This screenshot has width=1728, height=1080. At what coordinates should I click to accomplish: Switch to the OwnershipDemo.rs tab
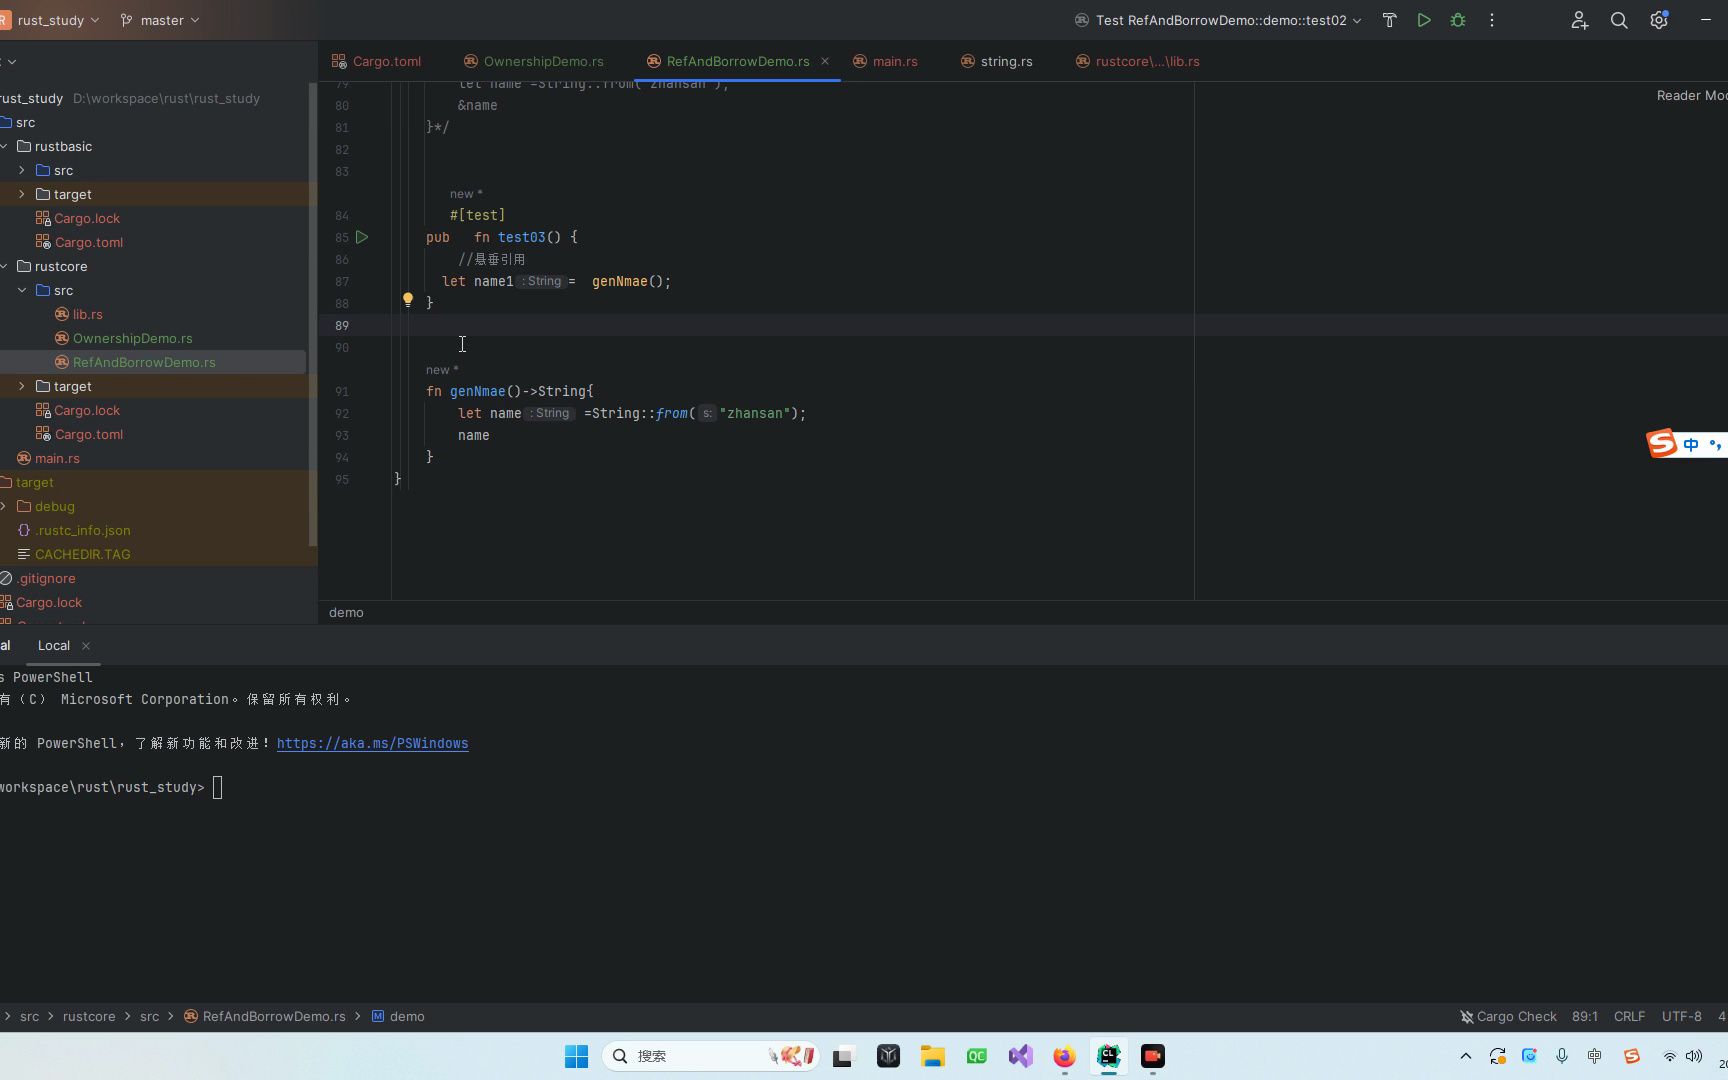click(x=534, y=61)
